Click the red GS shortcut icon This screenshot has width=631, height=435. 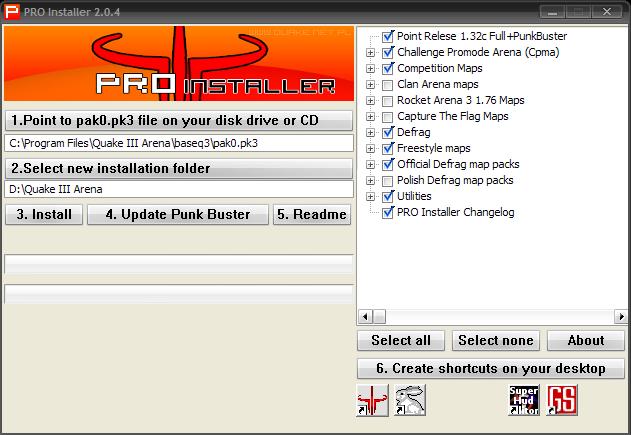[562, 400]
